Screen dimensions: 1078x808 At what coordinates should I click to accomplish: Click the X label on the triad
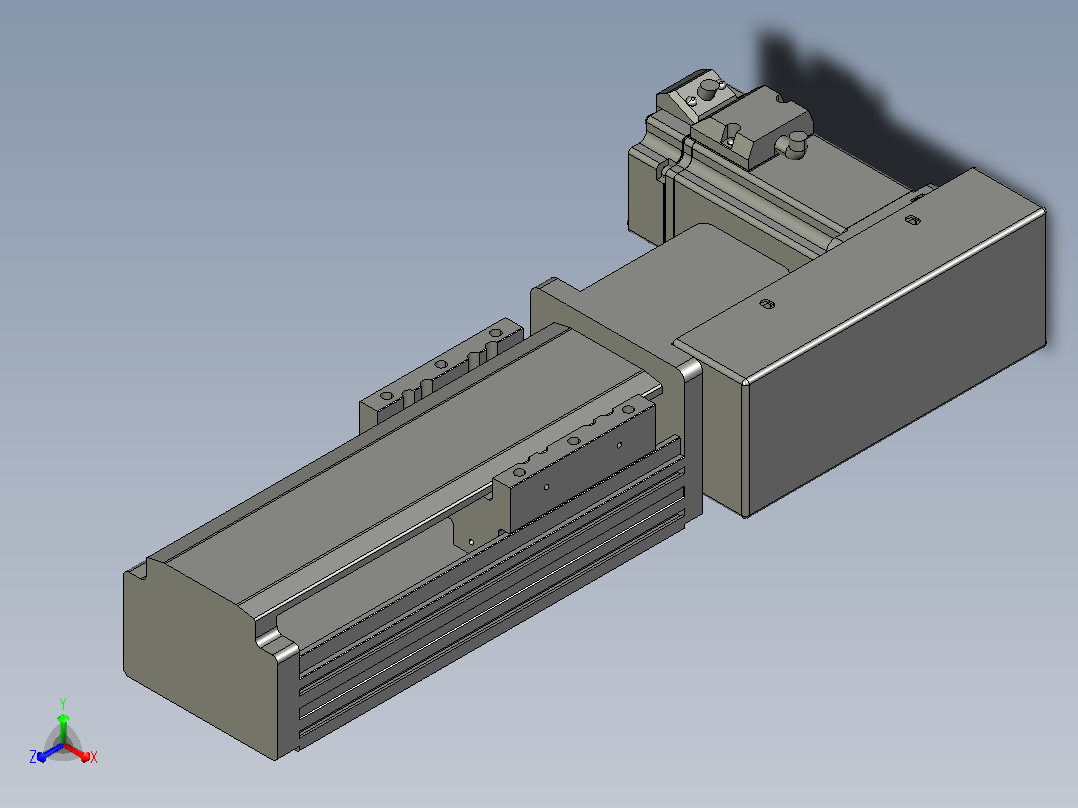tap(94, 757)
